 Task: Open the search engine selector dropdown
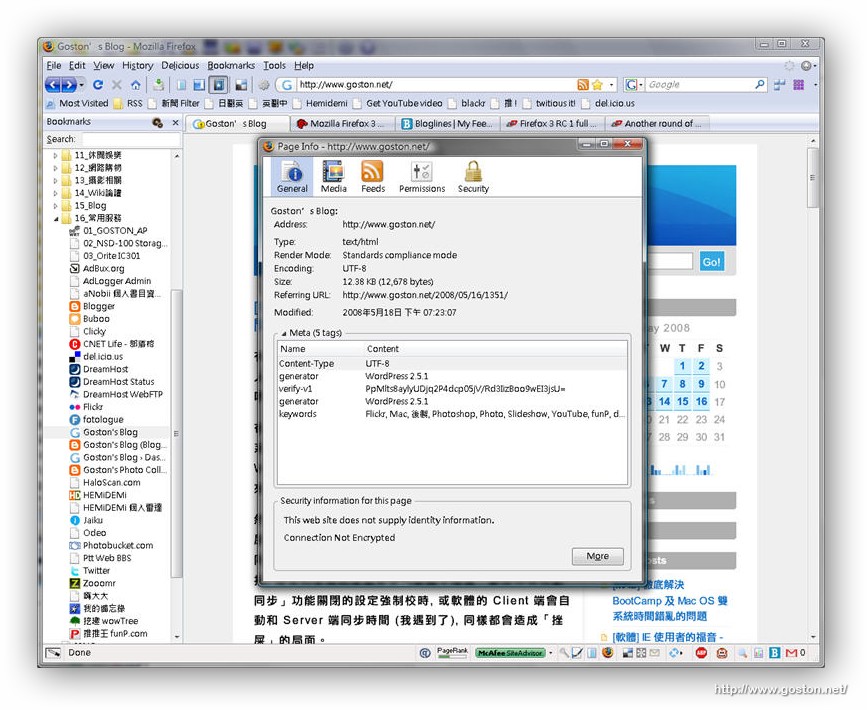(x=633, y=85)
